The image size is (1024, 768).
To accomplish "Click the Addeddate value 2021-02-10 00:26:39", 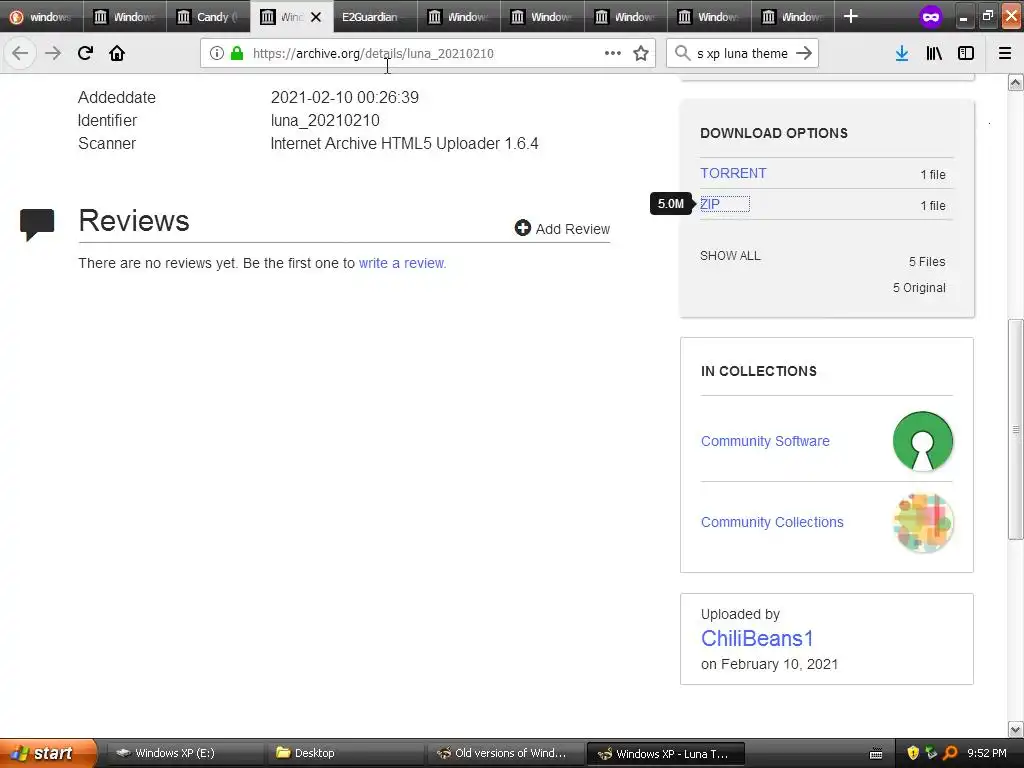I will tap(345, 97).
